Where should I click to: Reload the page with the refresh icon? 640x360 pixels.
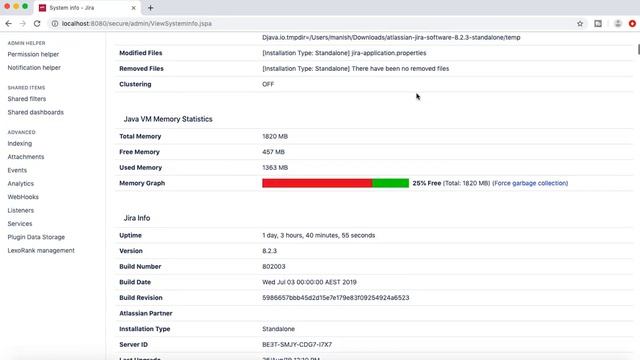point(37,24)
